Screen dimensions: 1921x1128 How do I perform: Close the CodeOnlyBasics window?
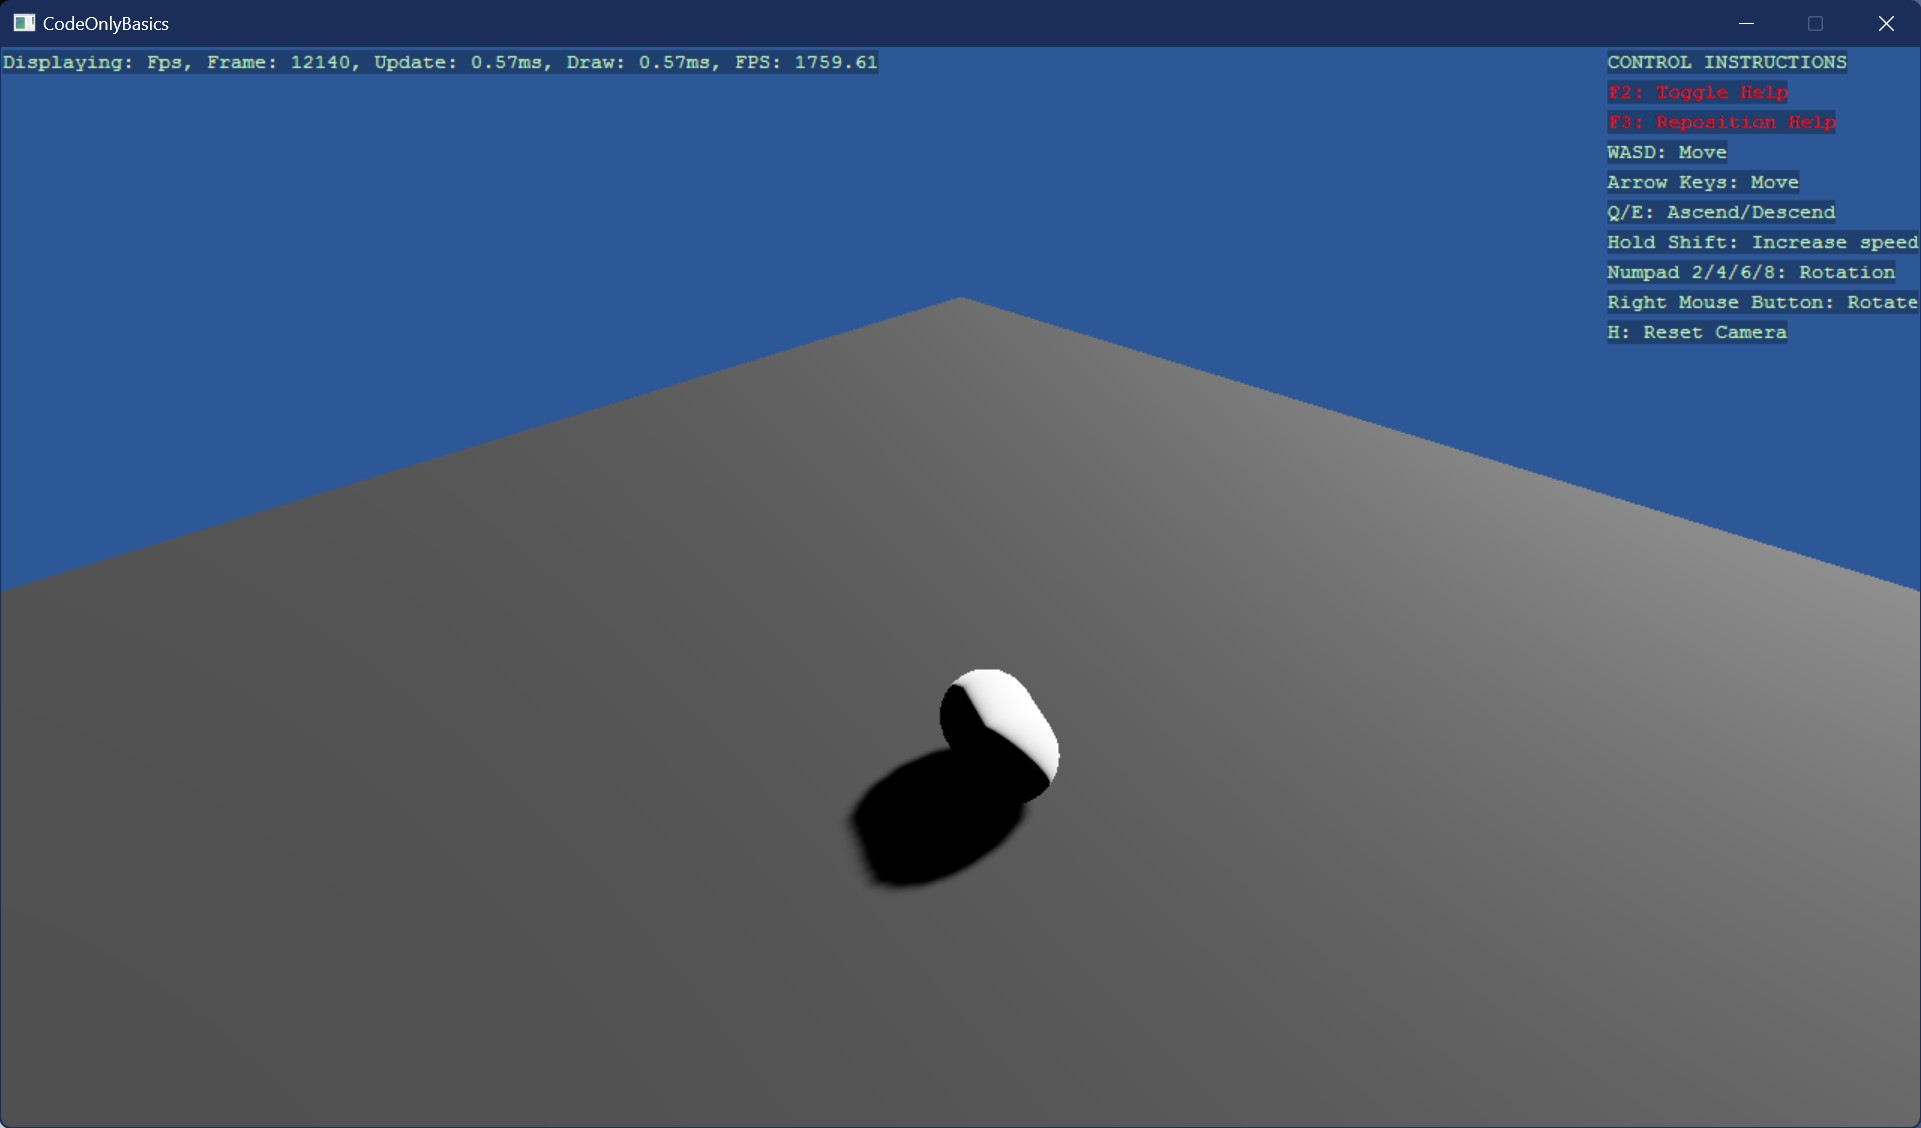pos(1886,23)
